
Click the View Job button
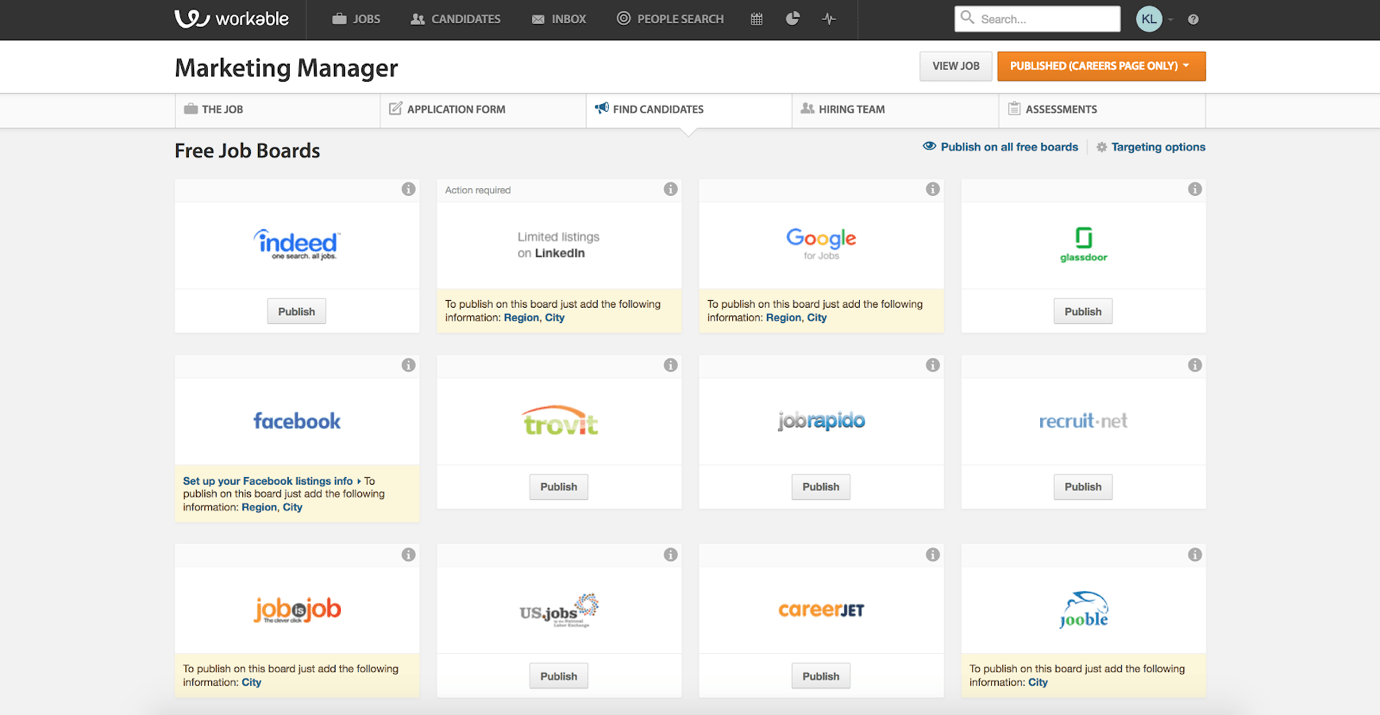(x=955, y=66)
